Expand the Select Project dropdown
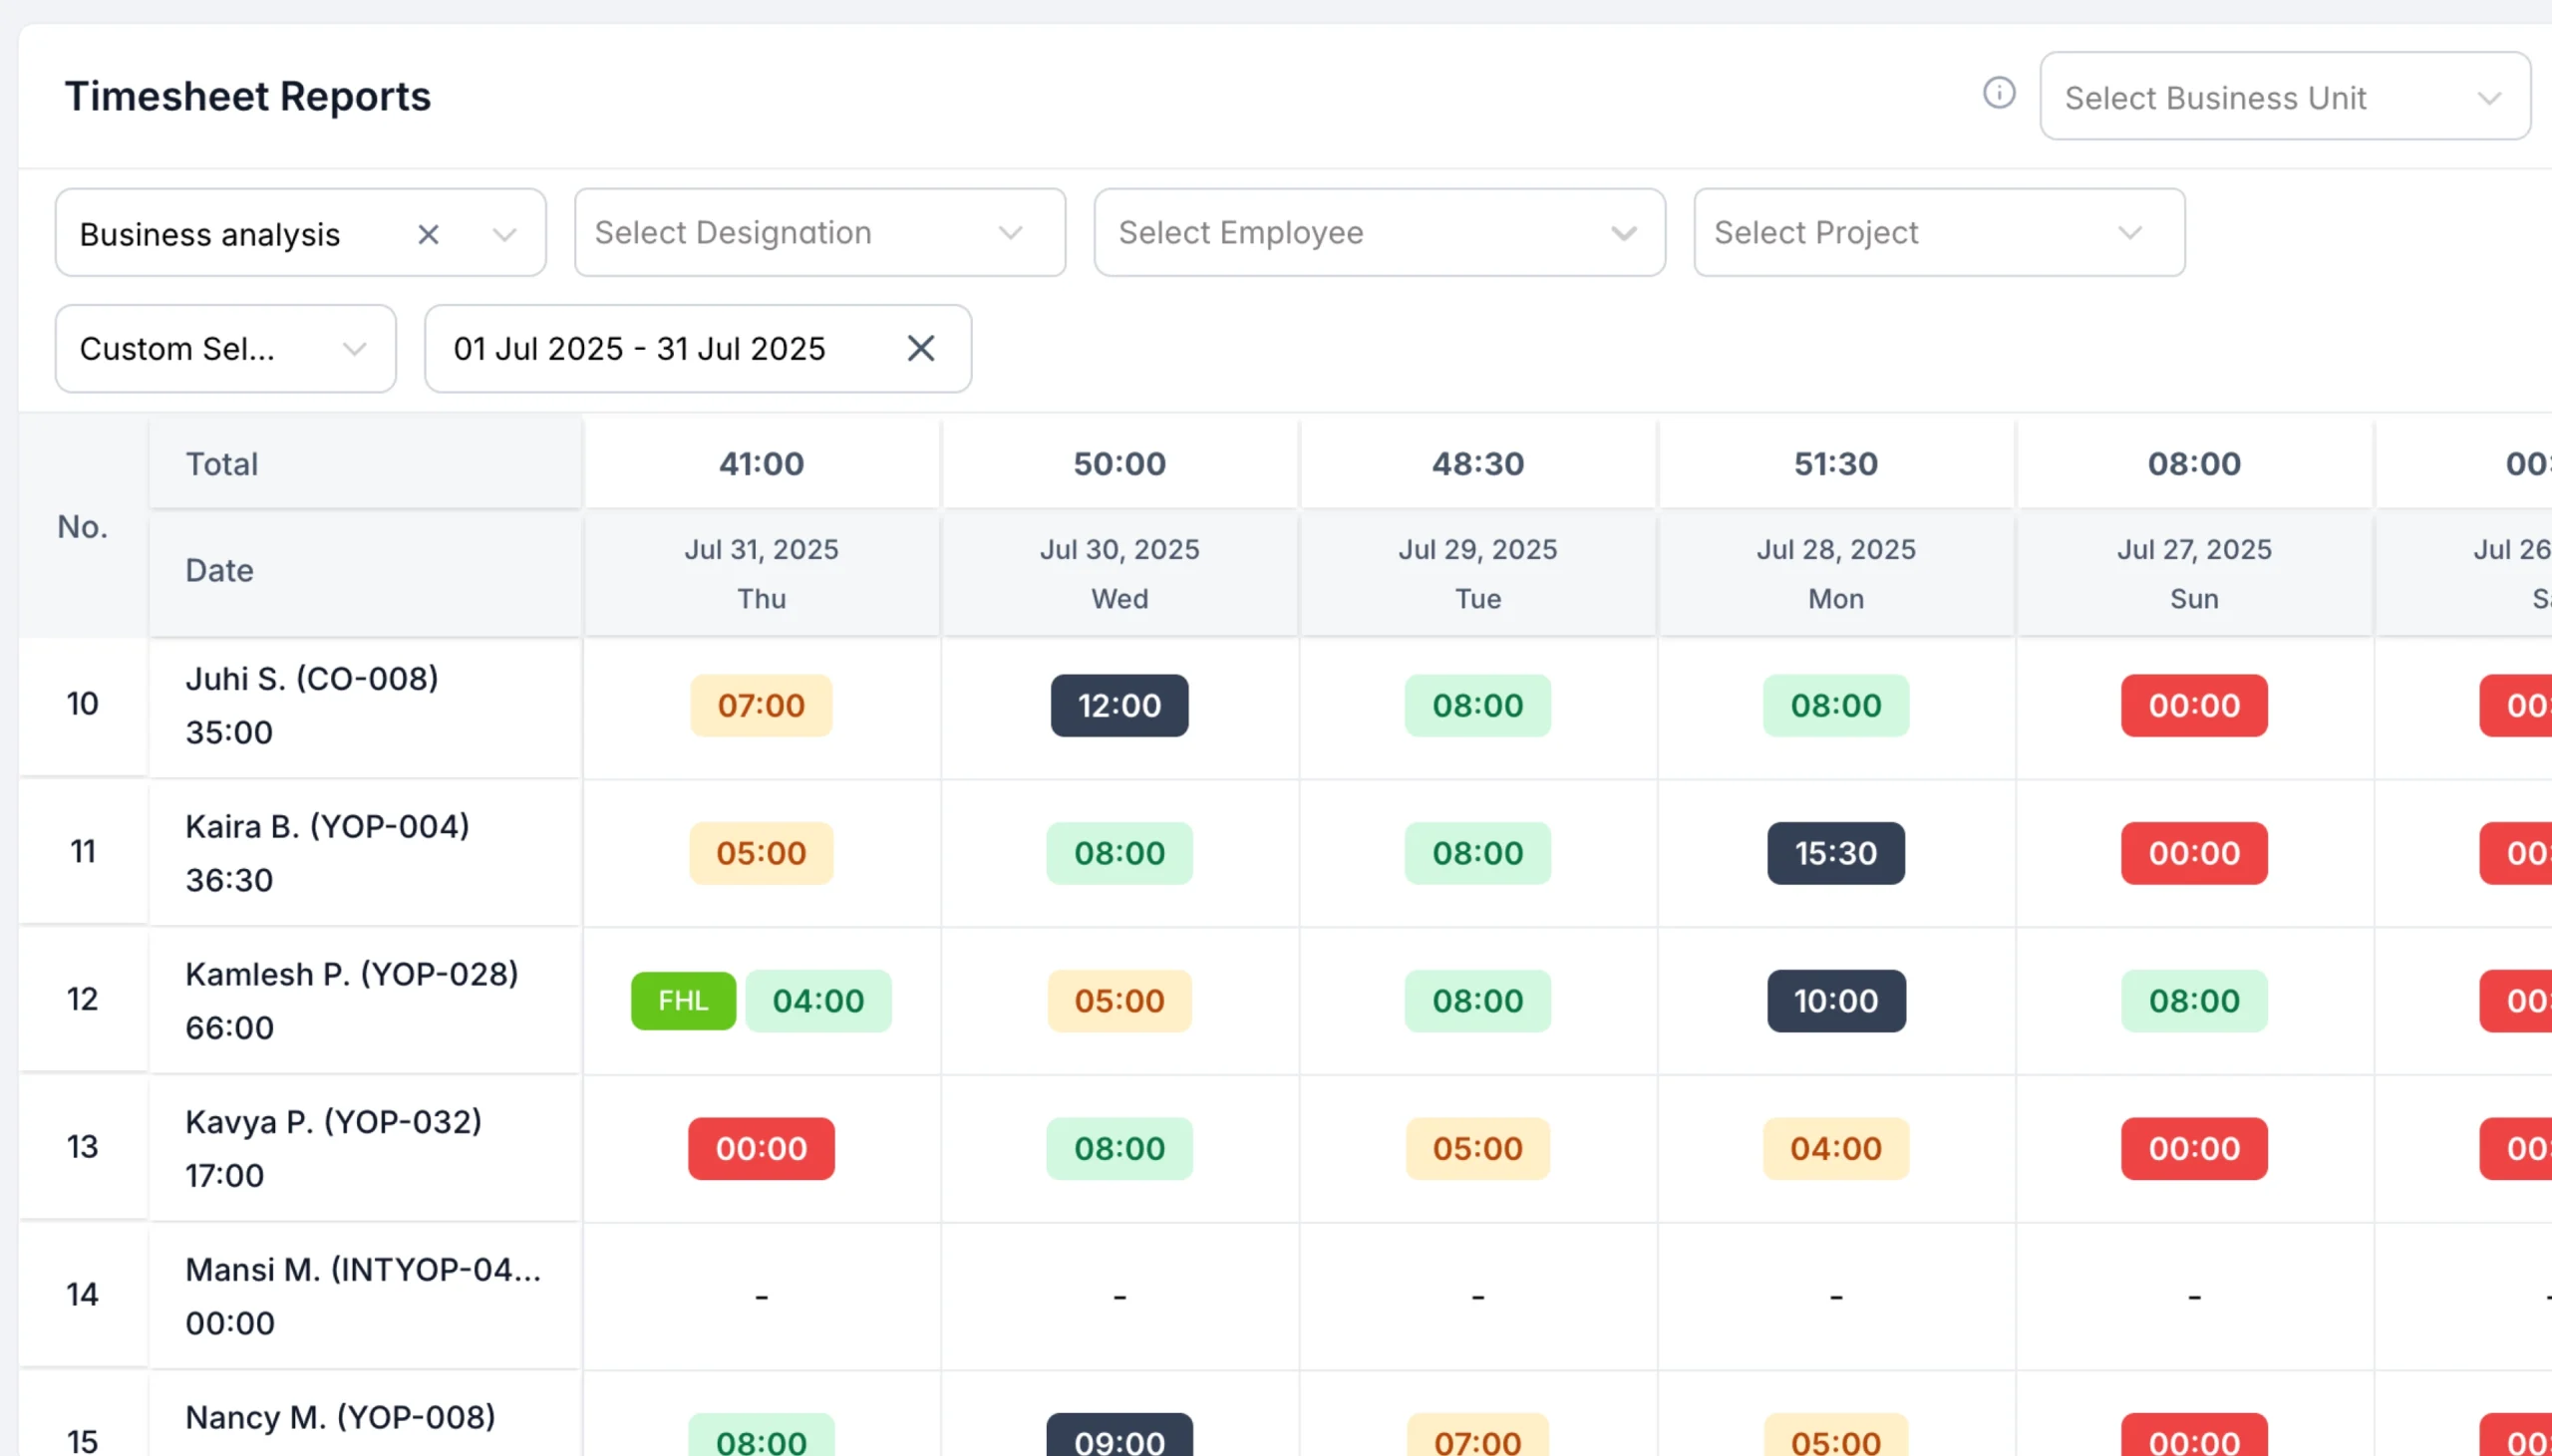The width and height of the screenshot is (2552, 1456). (x=1938, y=232)
